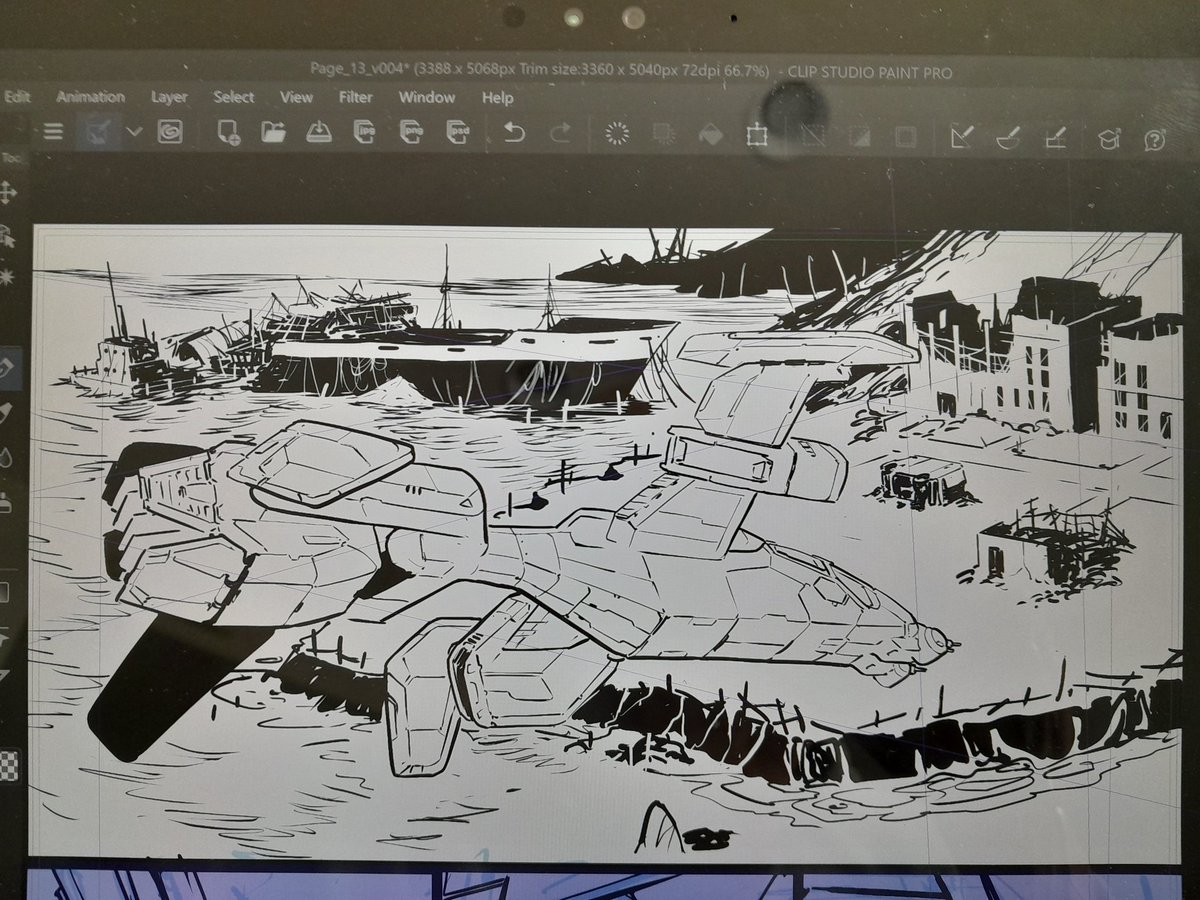Toggle Snap to Special Ruler
Image resolution: width=1200 pixels, height=900 pixels.
click(1008, 137)
